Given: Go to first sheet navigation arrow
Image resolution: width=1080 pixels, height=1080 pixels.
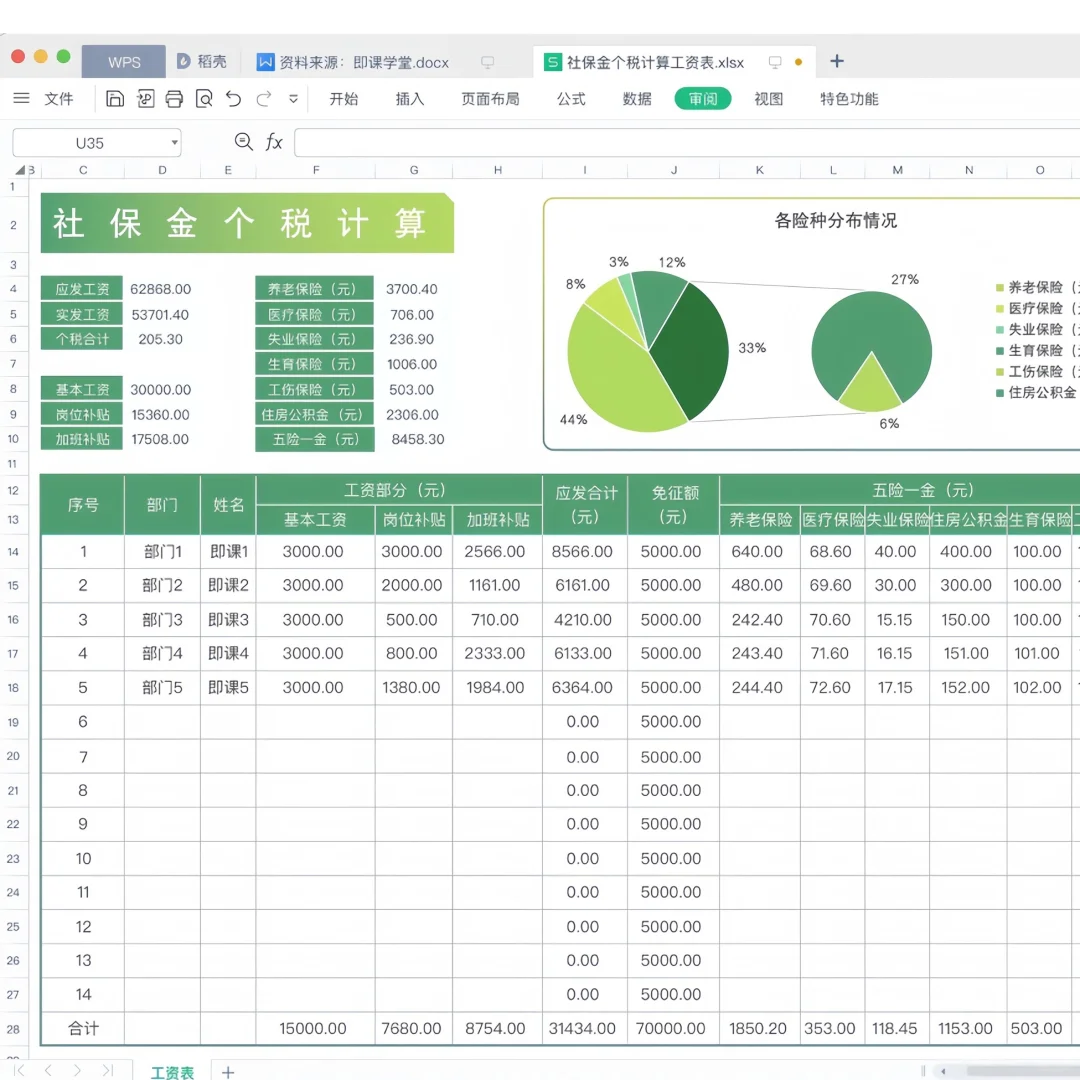Looking at the screenshot, I should [x=20, y=1070].
